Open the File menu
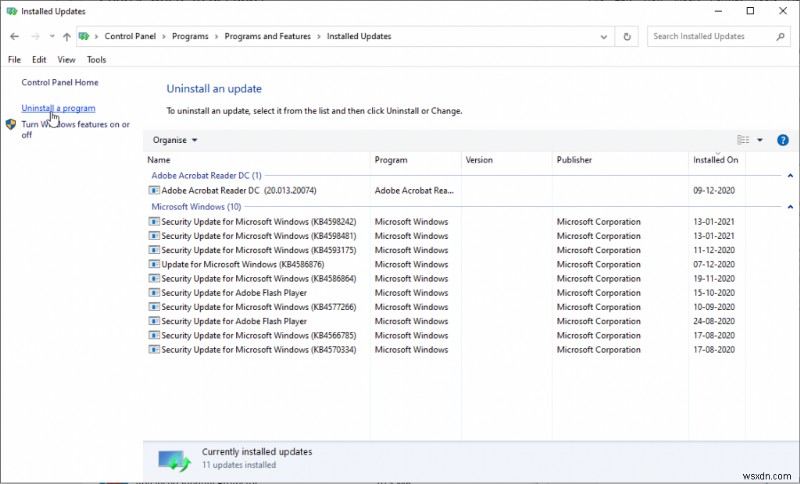Image resolution: width=800 pixels, height=484 pixels. [x=14, y=60]
